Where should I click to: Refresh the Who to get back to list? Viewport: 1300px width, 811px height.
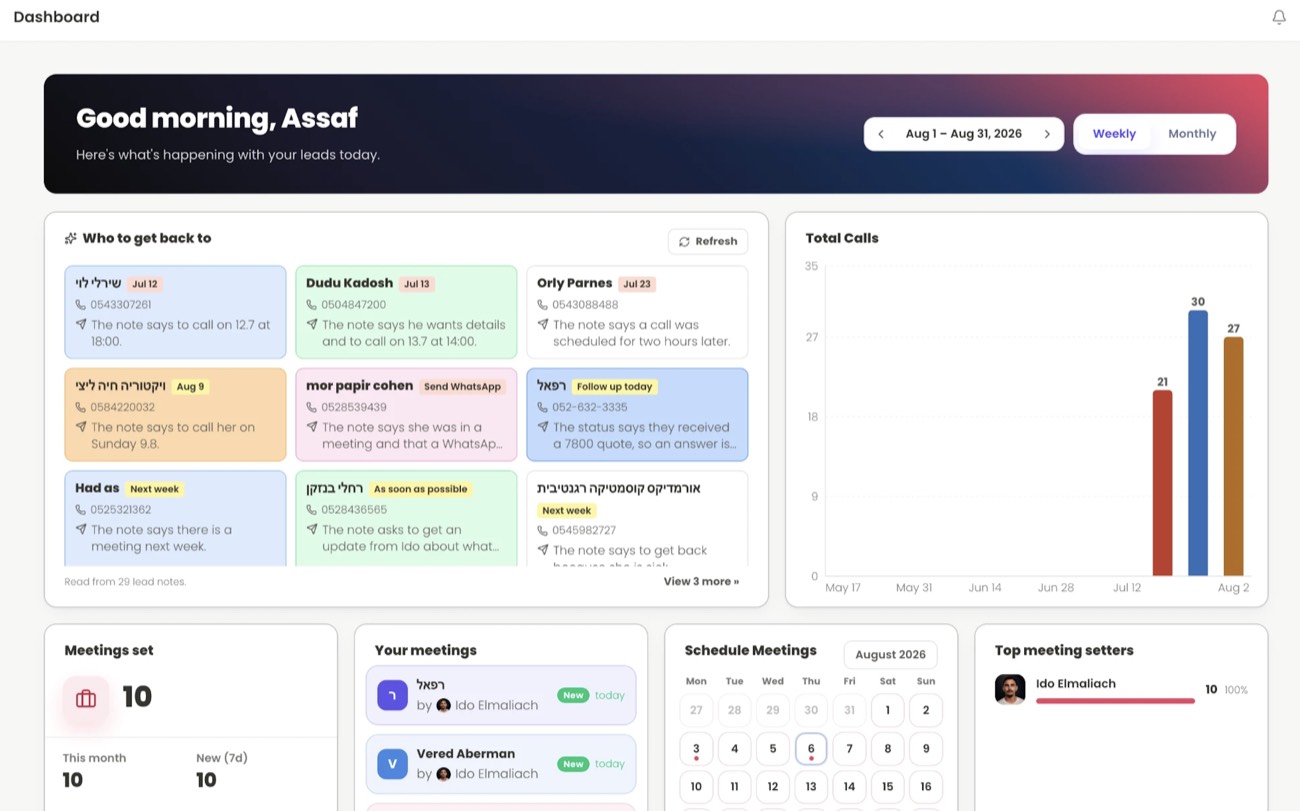708,241
